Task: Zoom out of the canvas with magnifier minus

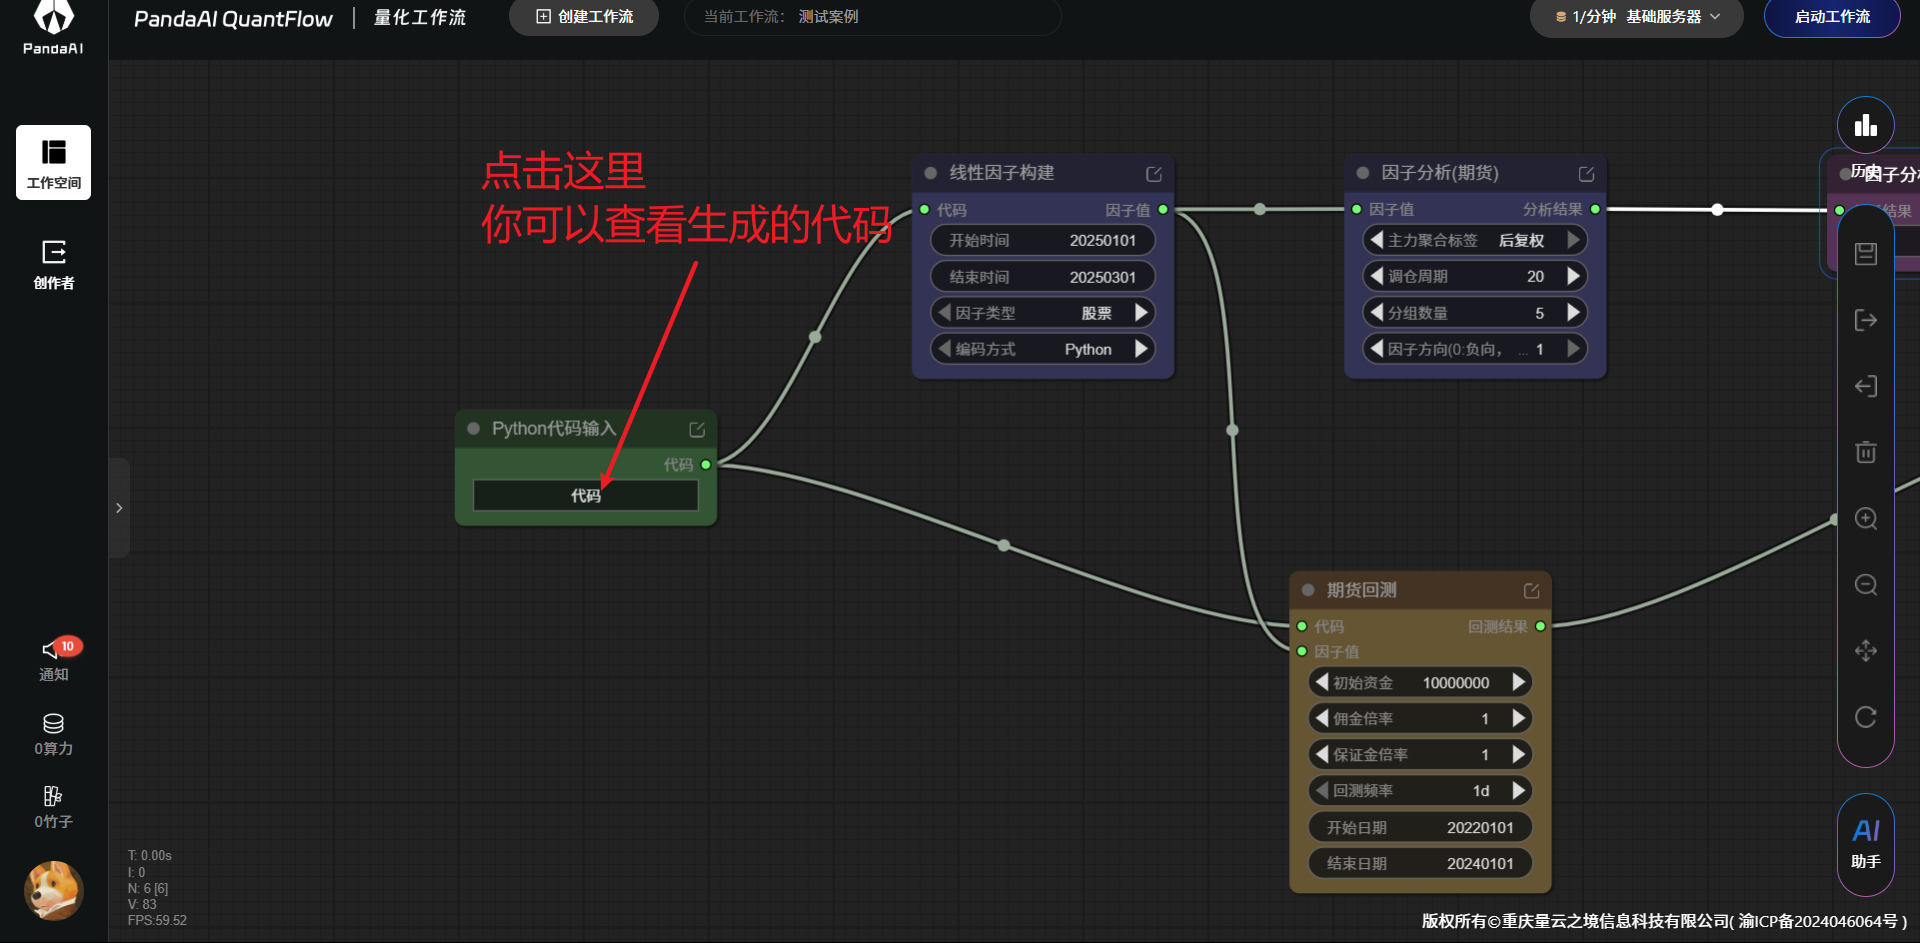Action: point(1866,584)
